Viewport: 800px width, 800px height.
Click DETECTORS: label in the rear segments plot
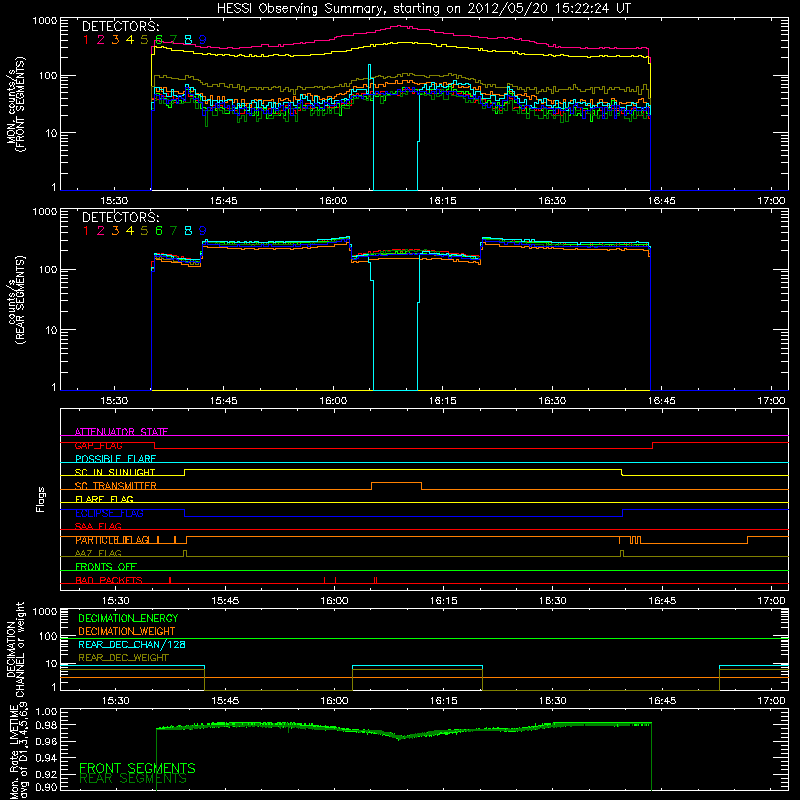click(120, 217)
